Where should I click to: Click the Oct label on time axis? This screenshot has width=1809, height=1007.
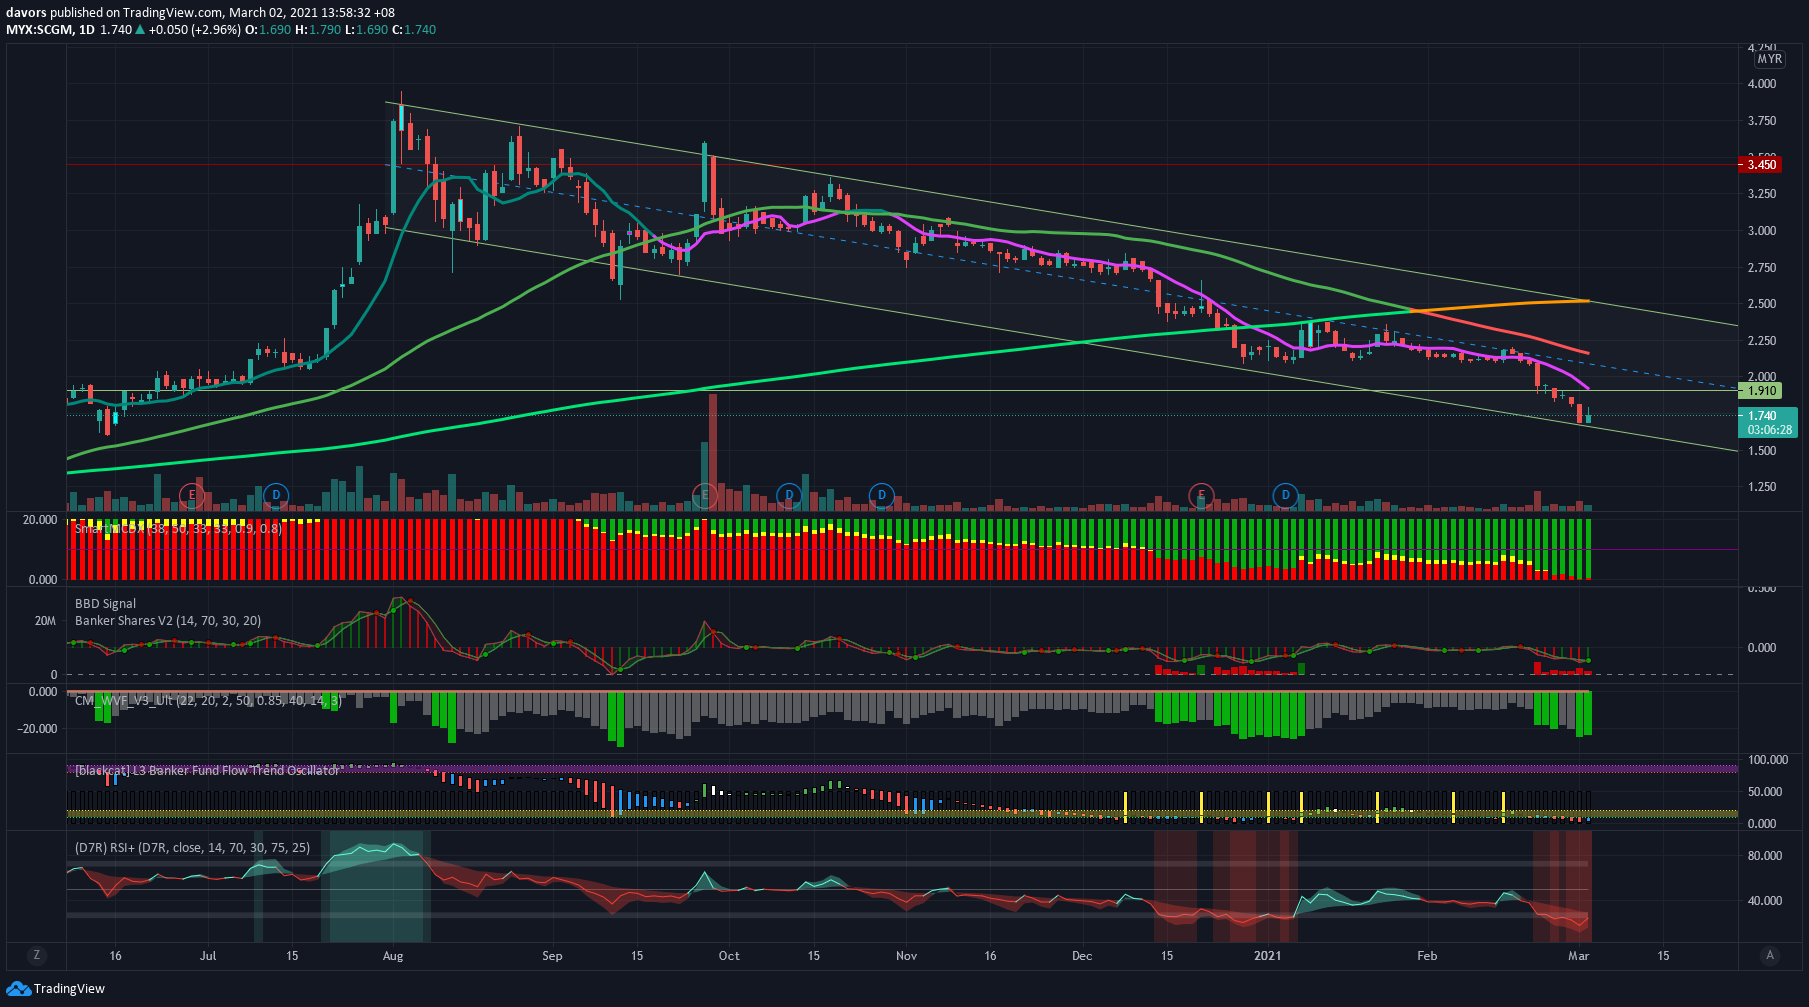729,956
